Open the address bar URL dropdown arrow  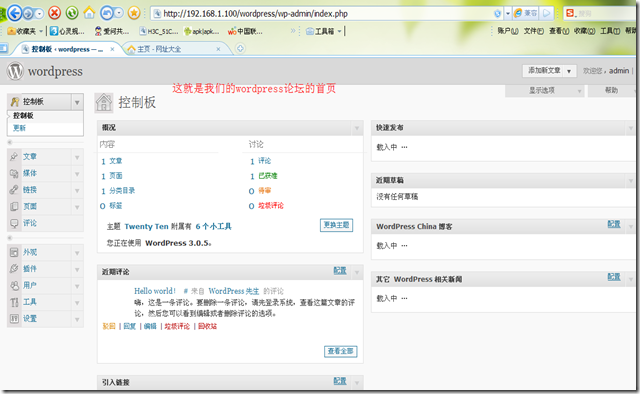[x=508, y=13]
